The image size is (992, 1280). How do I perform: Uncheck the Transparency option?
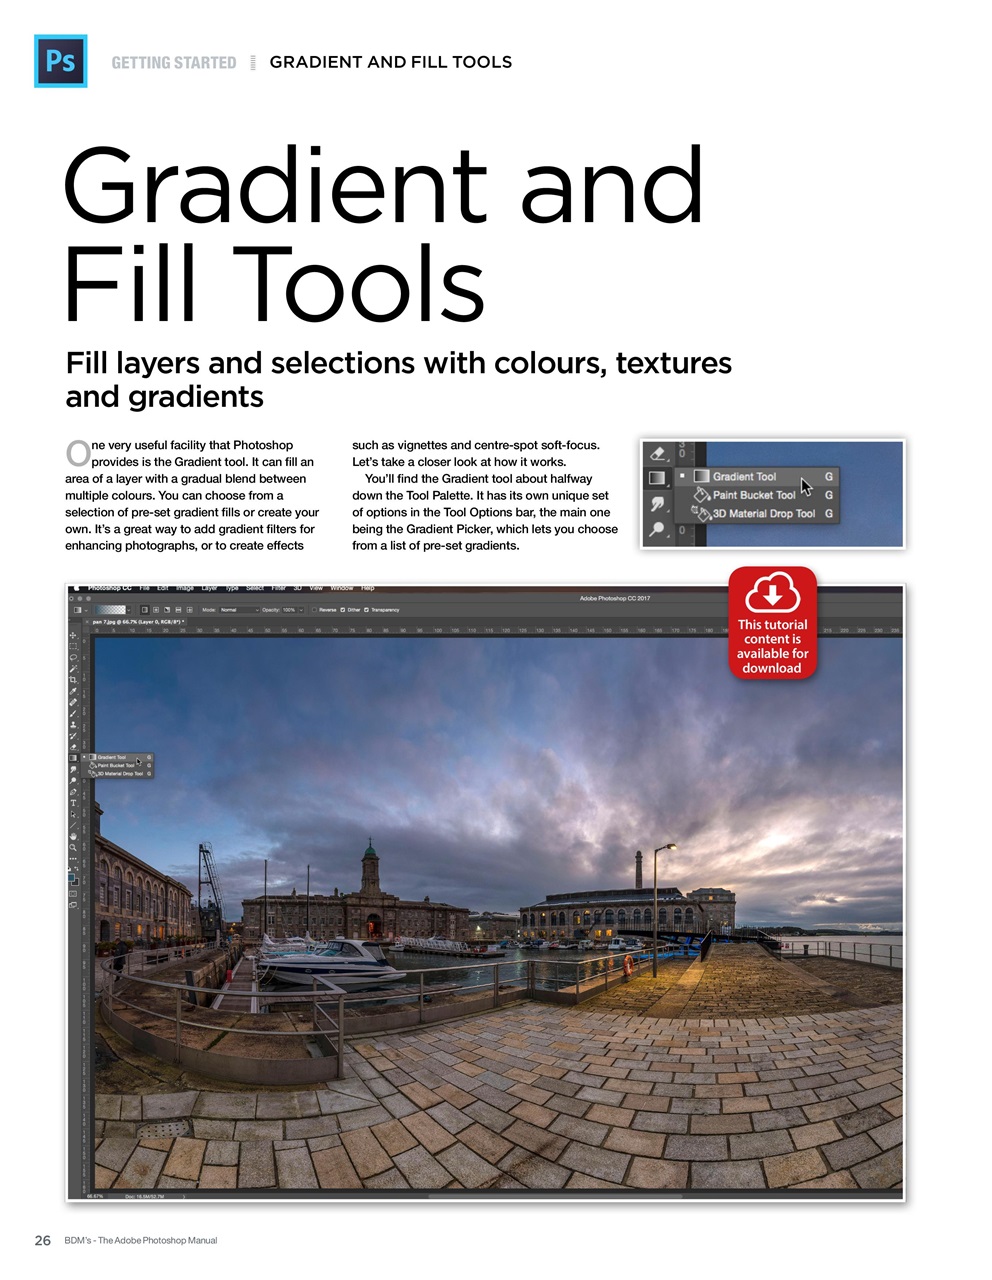click(x=366, y=609)
